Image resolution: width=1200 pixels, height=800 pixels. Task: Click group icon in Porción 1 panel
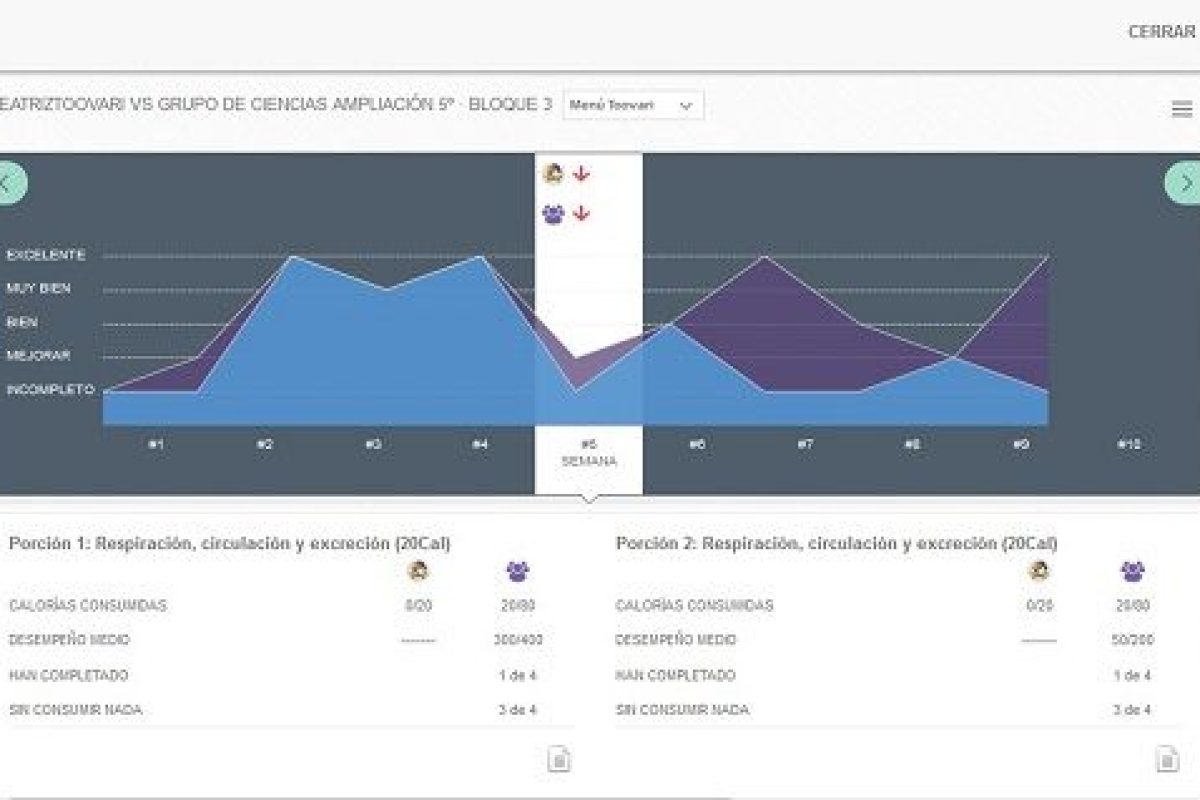pos(518,572)
